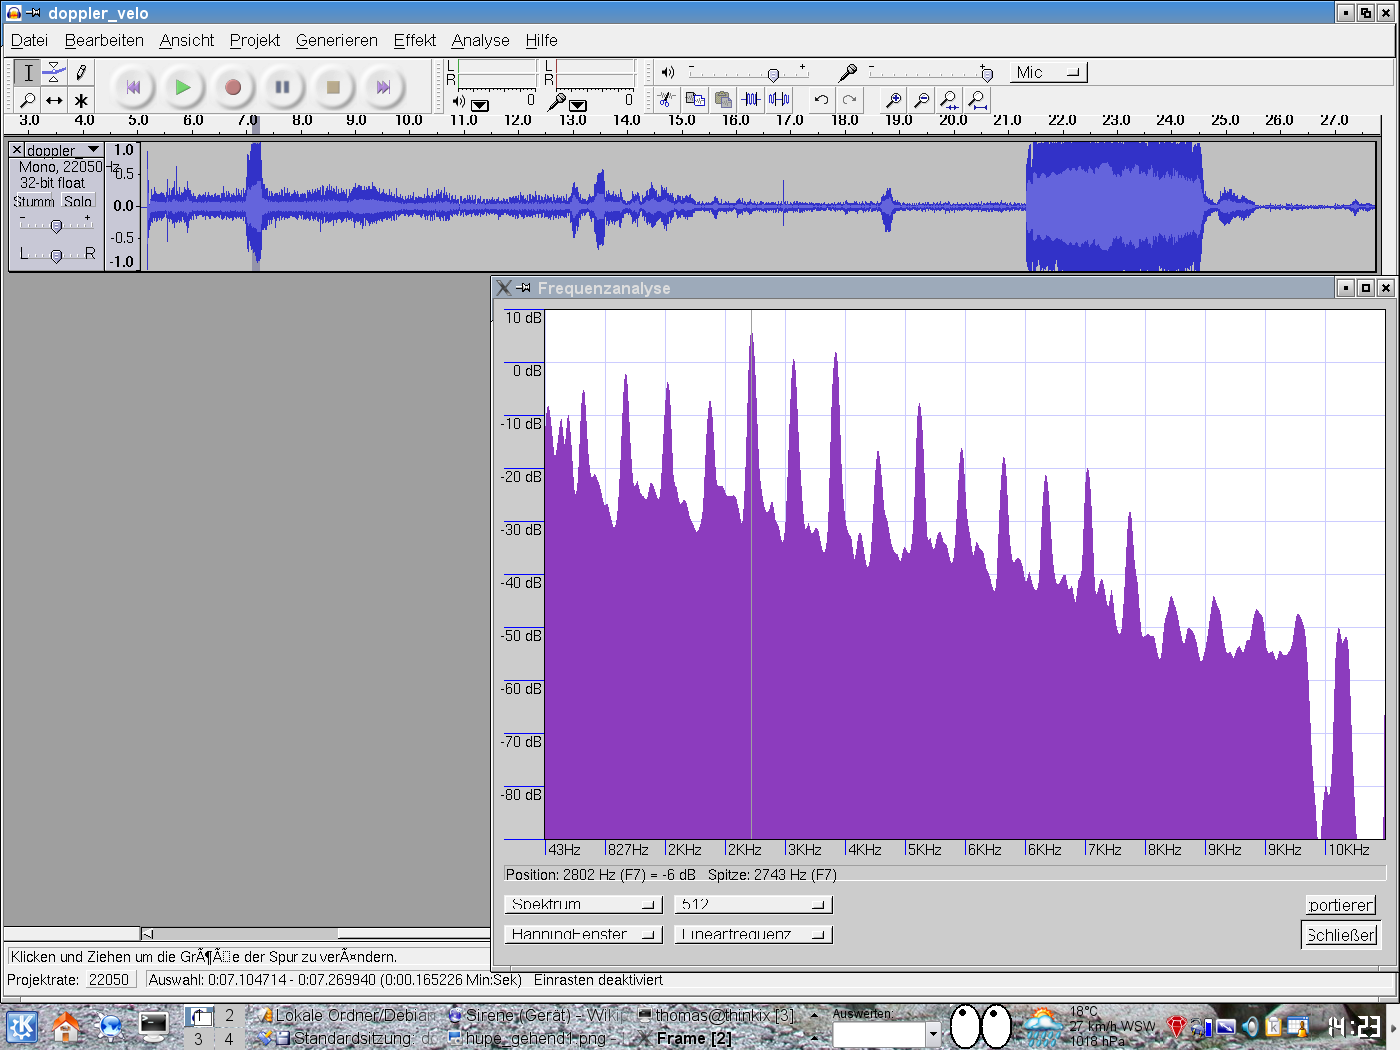
Task: Solo the doppler track
Action: pyautogui.click(x=78, y=201)
